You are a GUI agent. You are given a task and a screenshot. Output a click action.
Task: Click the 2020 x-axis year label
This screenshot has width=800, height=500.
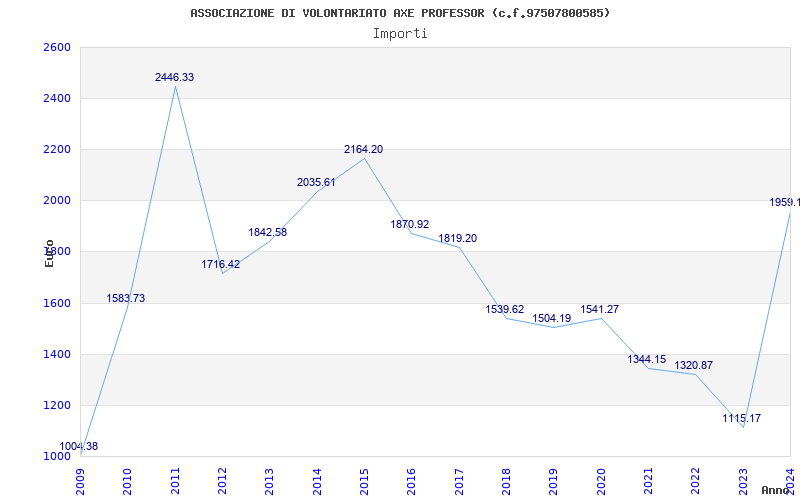pyautogui.click(x=601, y=482)
